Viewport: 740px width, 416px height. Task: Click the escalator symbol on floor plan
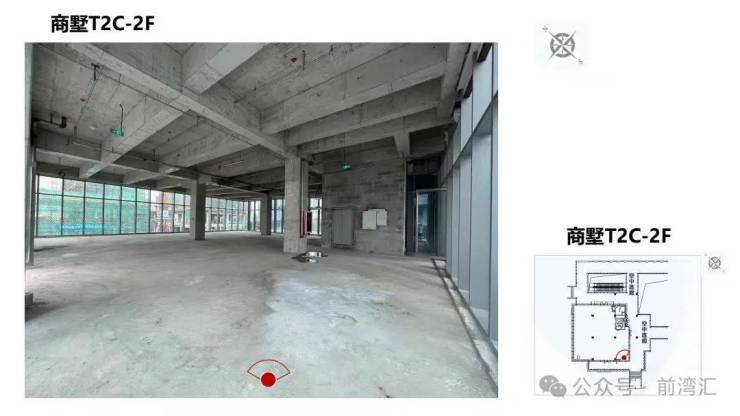click(x=608, y=285)
